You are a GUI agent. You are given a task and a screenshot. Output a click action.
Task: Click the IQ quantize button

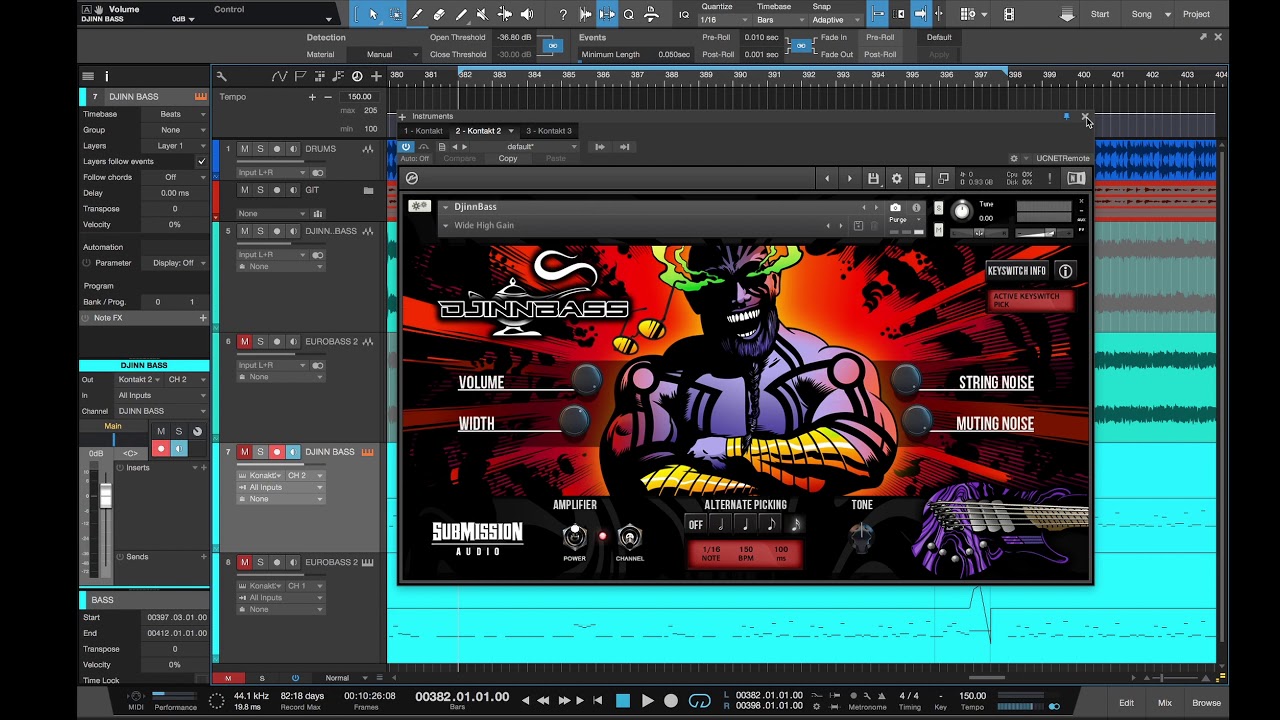point(684,14)
